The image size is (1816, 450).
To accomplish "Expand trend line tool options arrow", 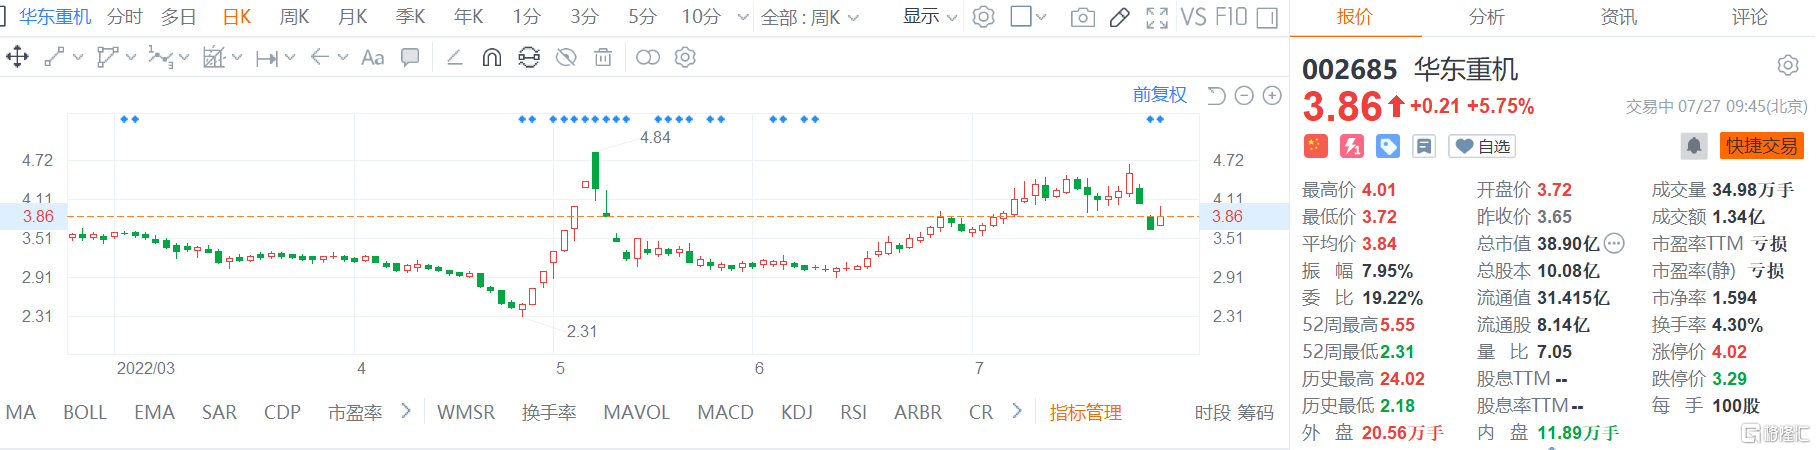I will click(78, 58).
